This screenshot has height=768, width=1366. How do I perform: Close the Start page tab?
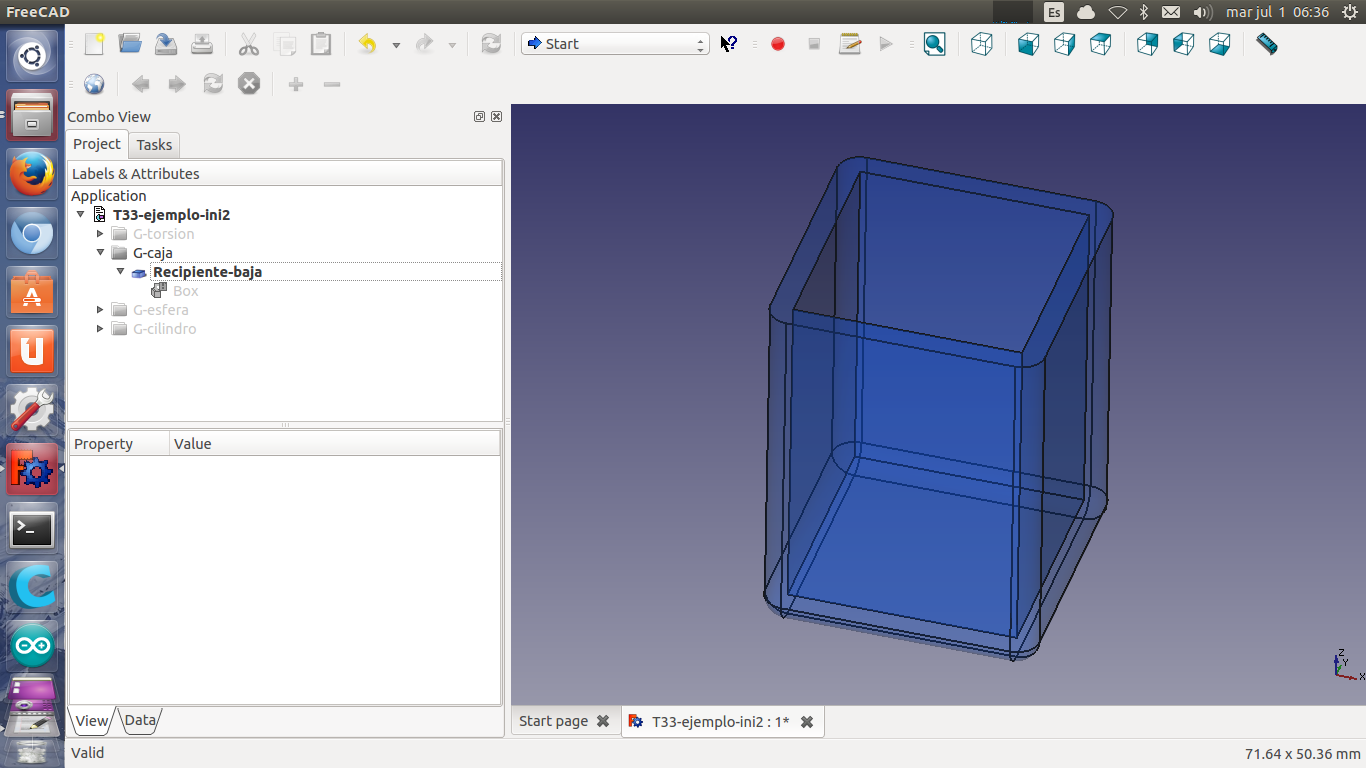[x=603, y=721]
